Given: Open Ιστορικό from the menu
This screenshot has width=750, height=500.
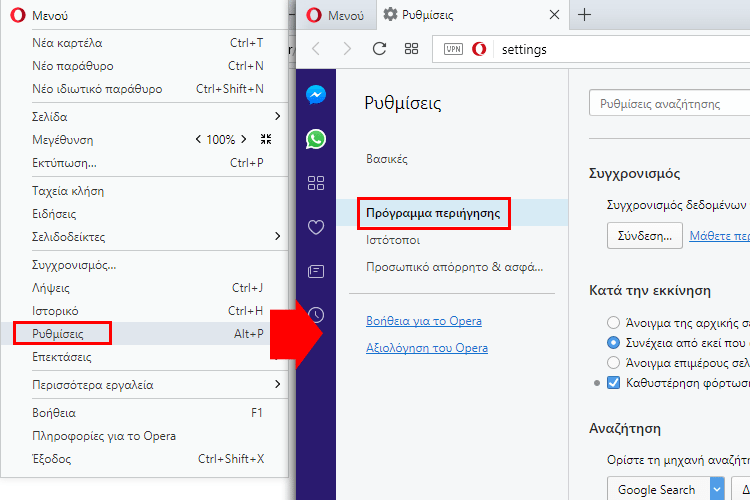Looking at the screenshot, I should (144, 311).
